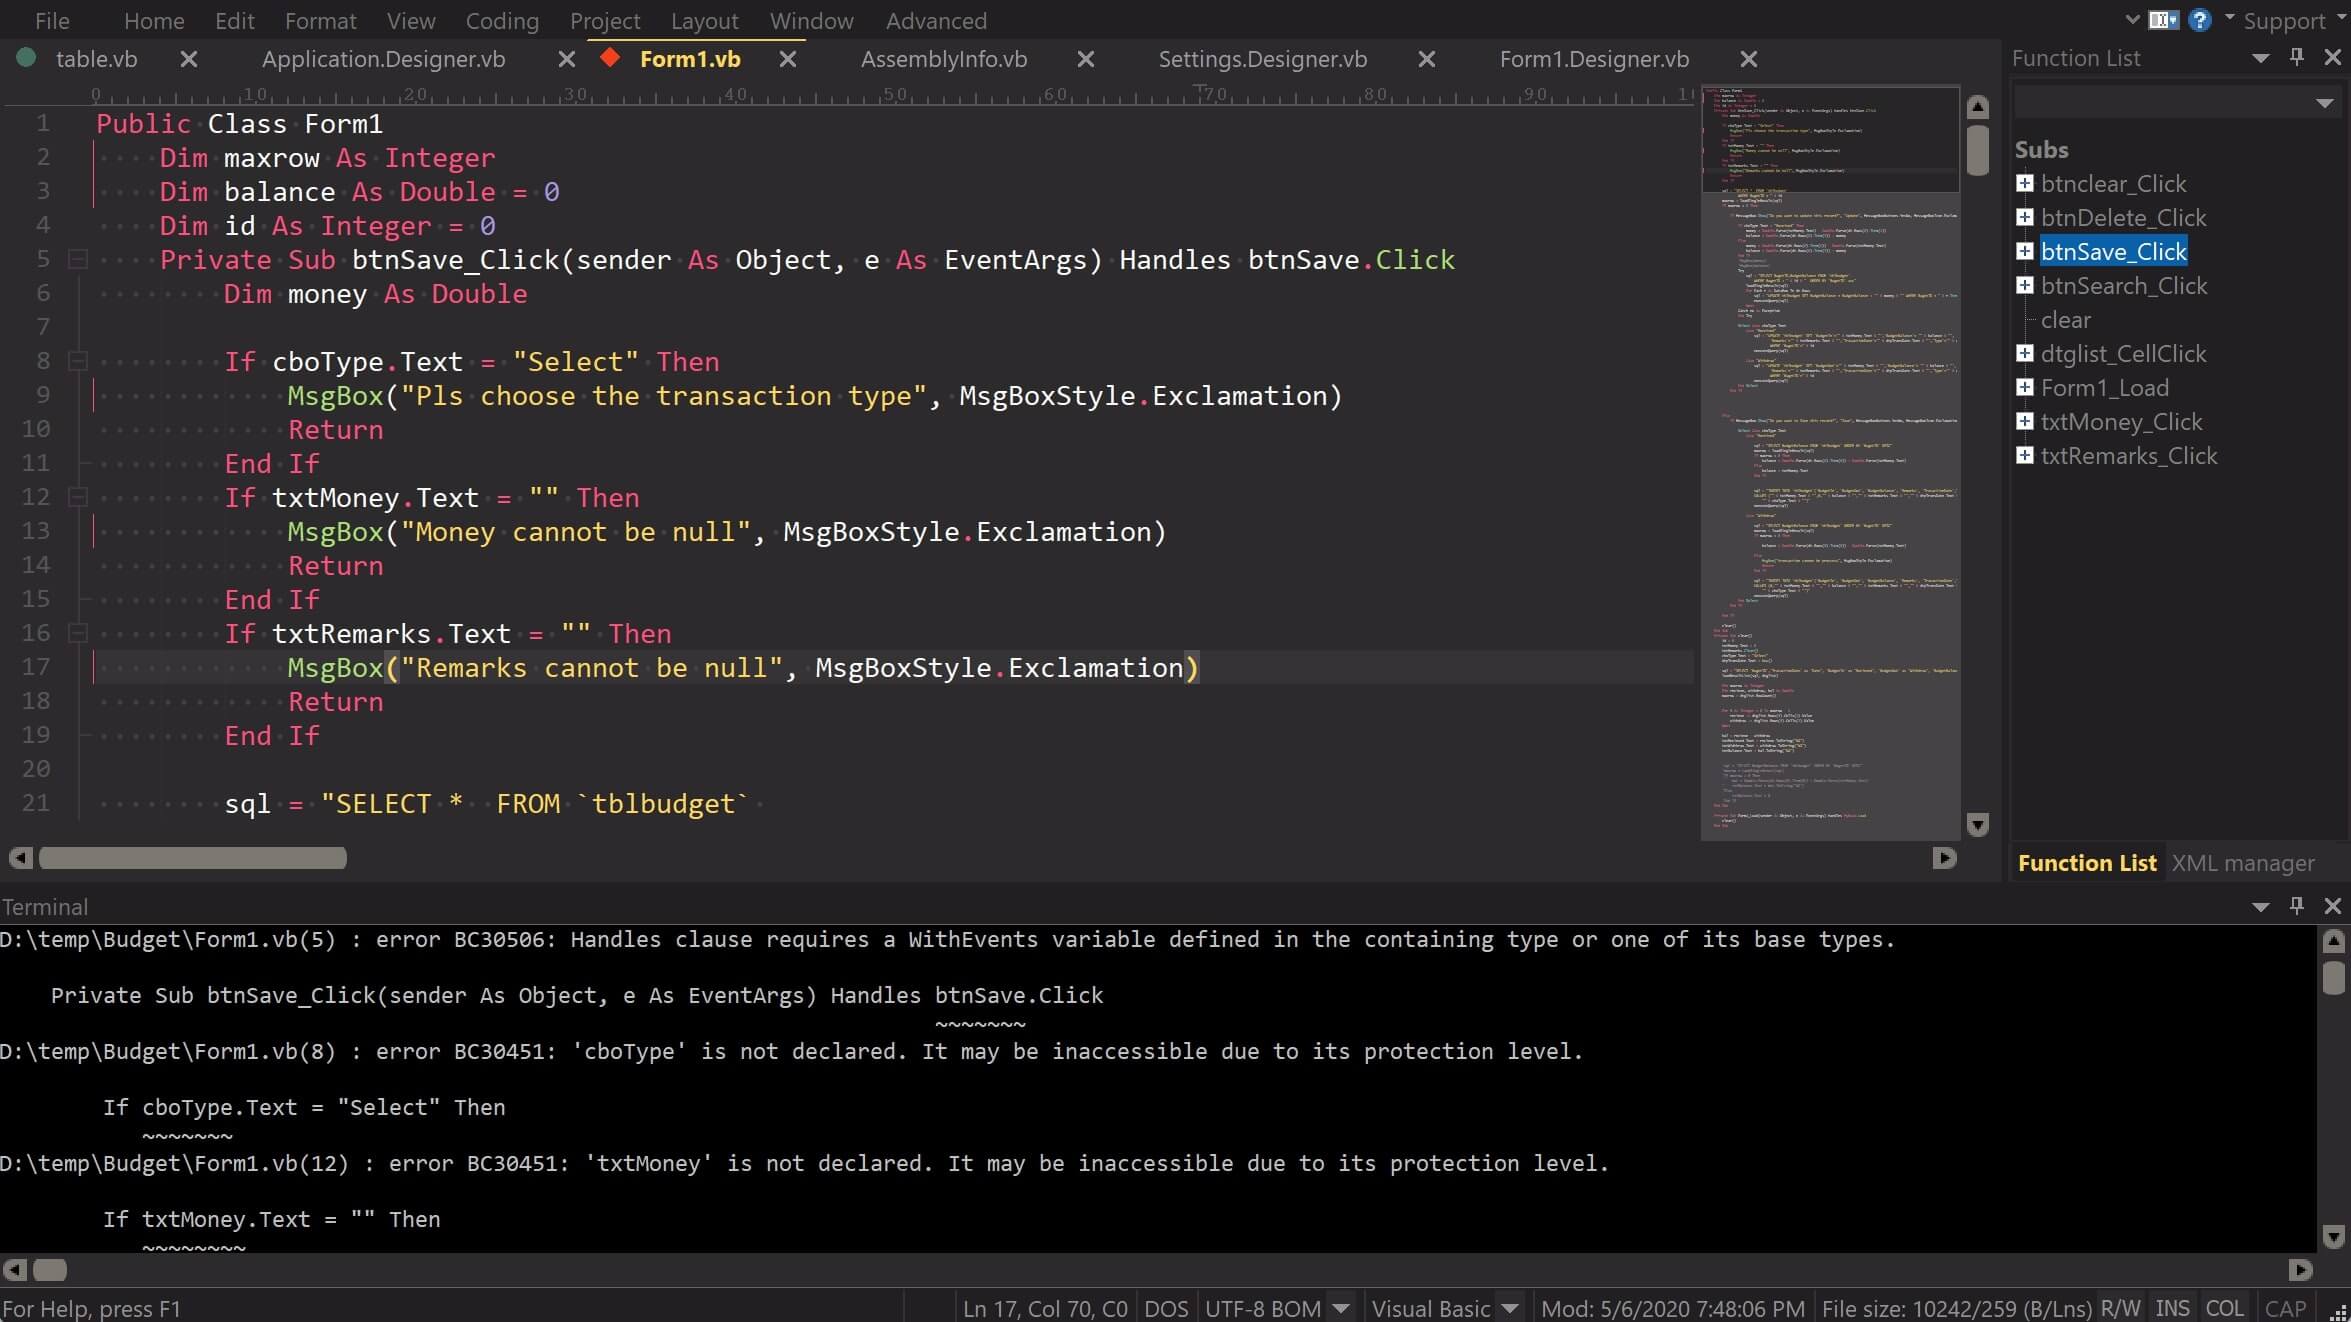The image size is (2351, 1322).
Task: Close the Form1.vb tab
Action: 787,59
